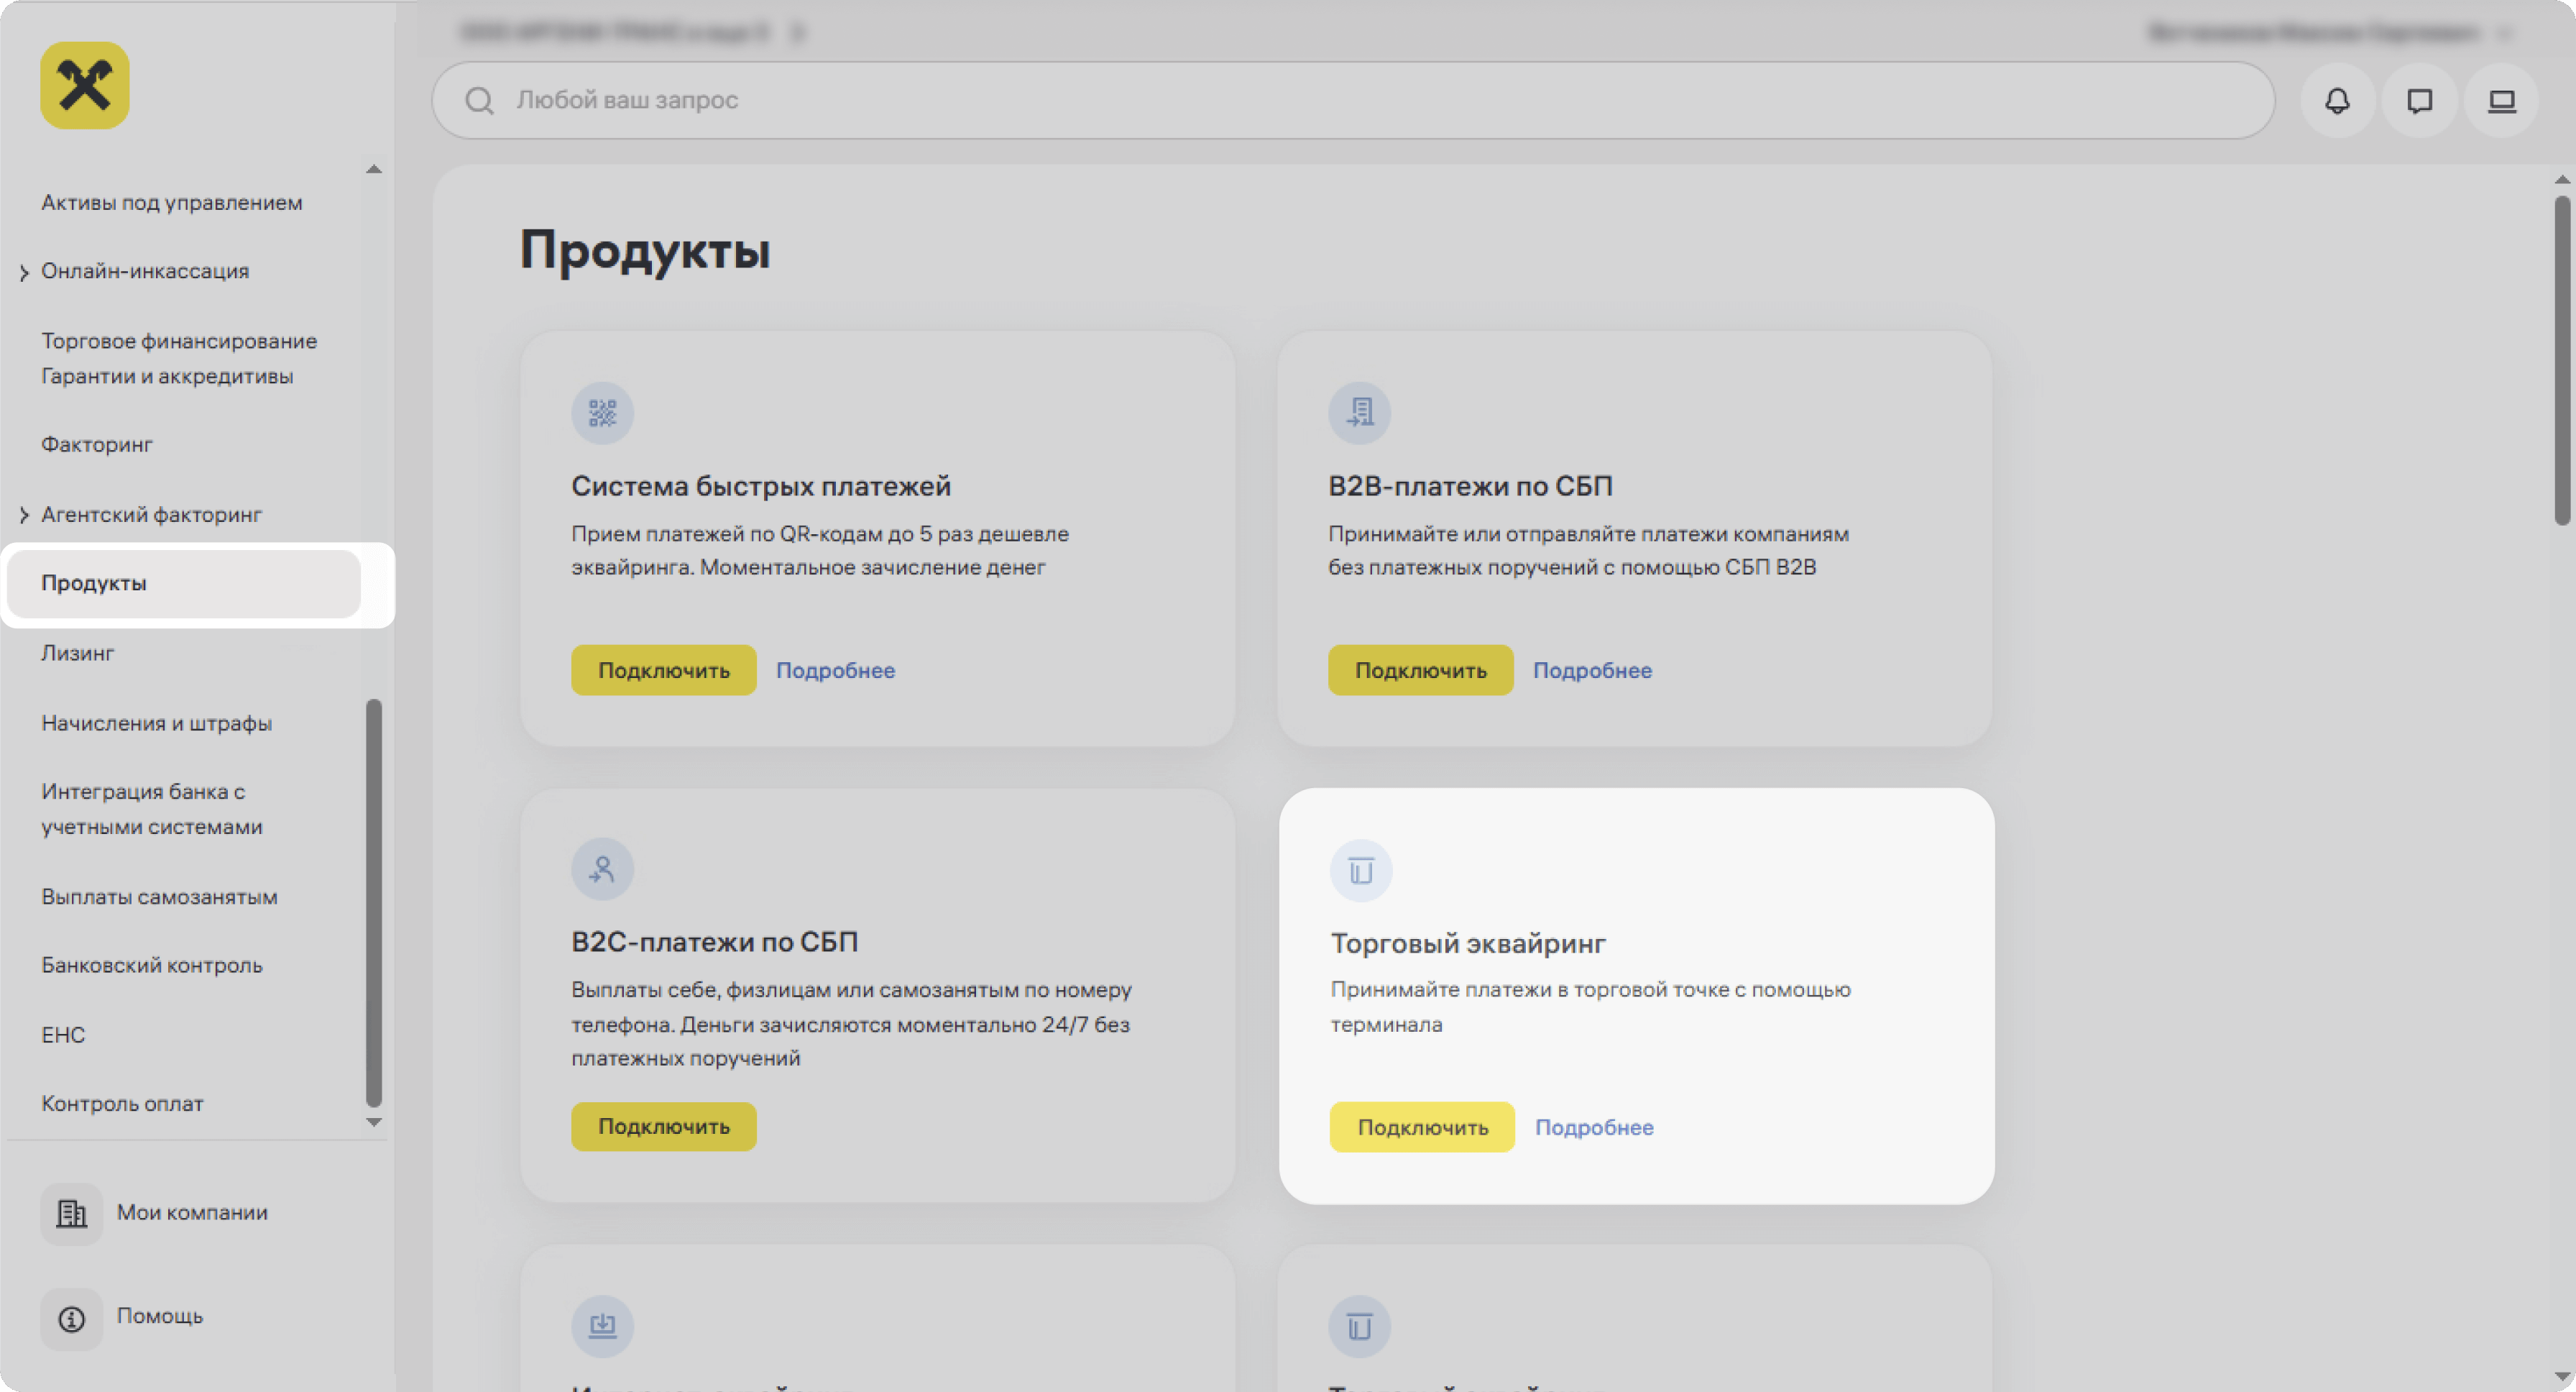This screenshot has width=2576, height=1392.
Task: Click the Raiffeisen bank logo icon
Action: pyautogui.click(x=84, y=85)
